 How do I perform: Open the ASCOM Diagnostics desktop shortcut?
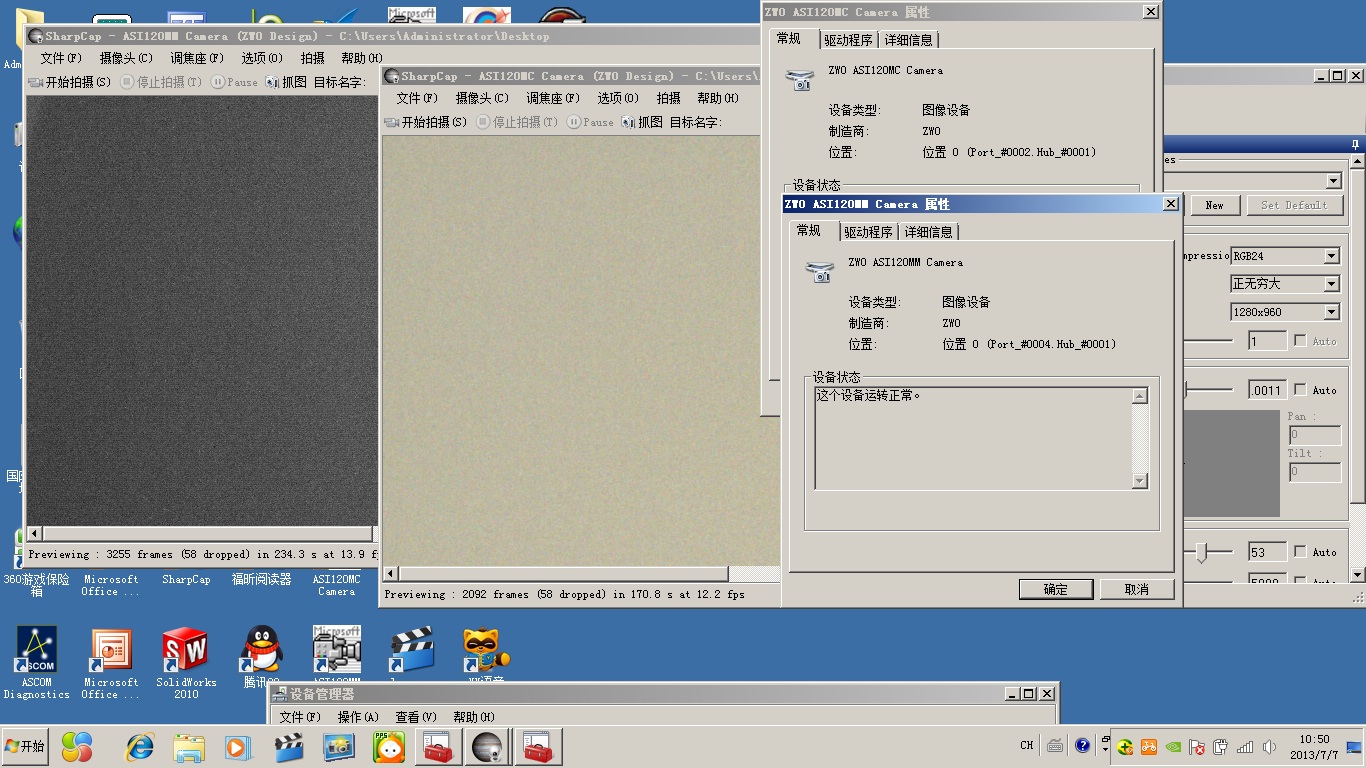click(x=36, y=662)
